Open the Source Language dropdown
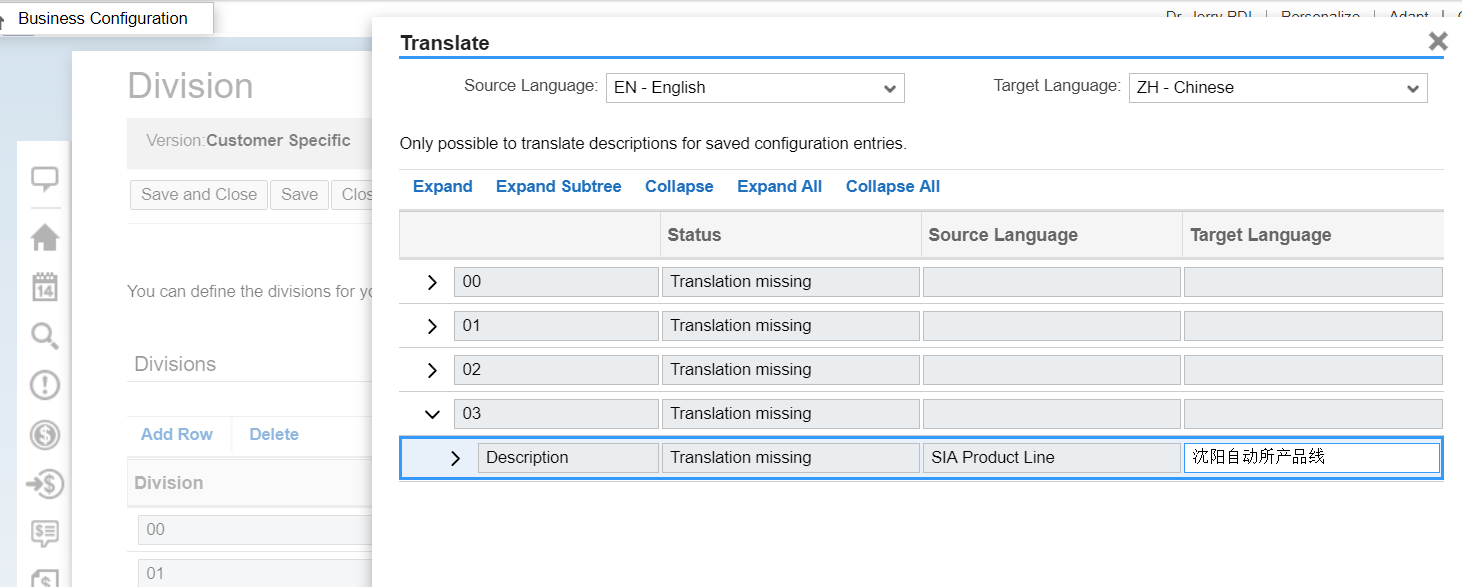The height and width of the screenshot is (587, 1462). point(755,88)
